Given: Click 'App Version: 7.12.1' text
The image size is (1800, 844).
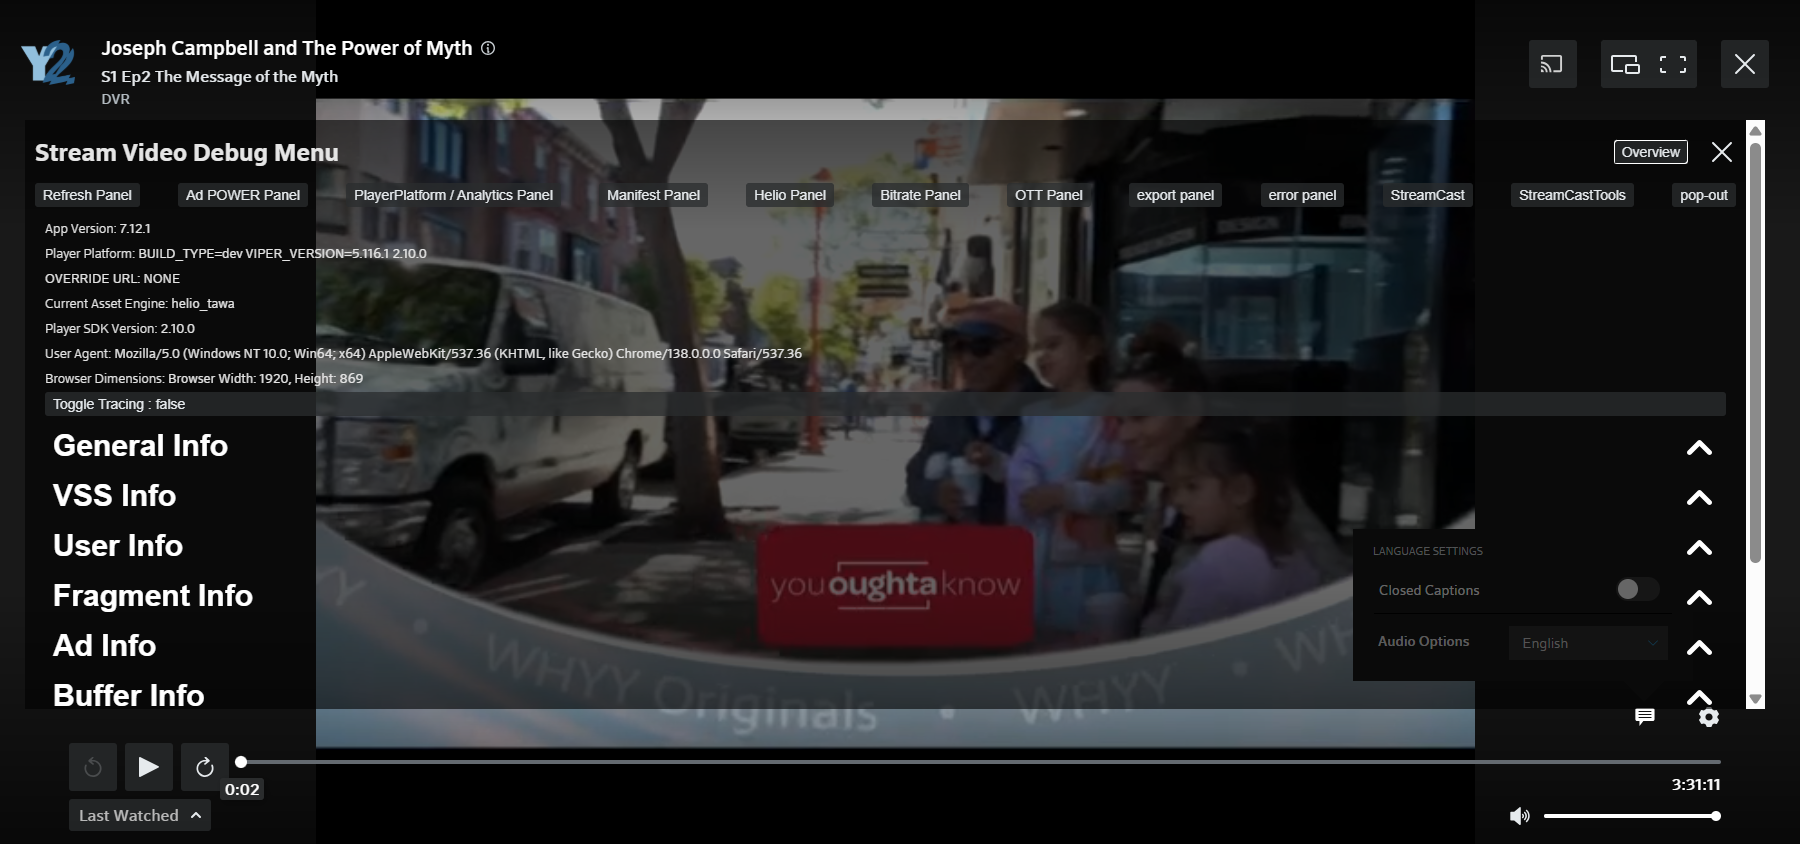Looking at the screenshot, I should [x=98, y=229].
